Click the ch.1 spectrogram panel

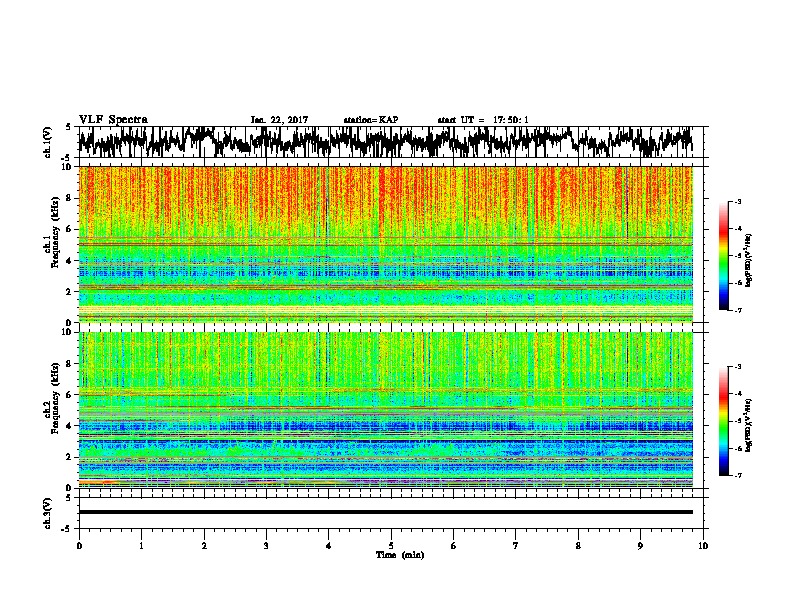coord(385,244)
